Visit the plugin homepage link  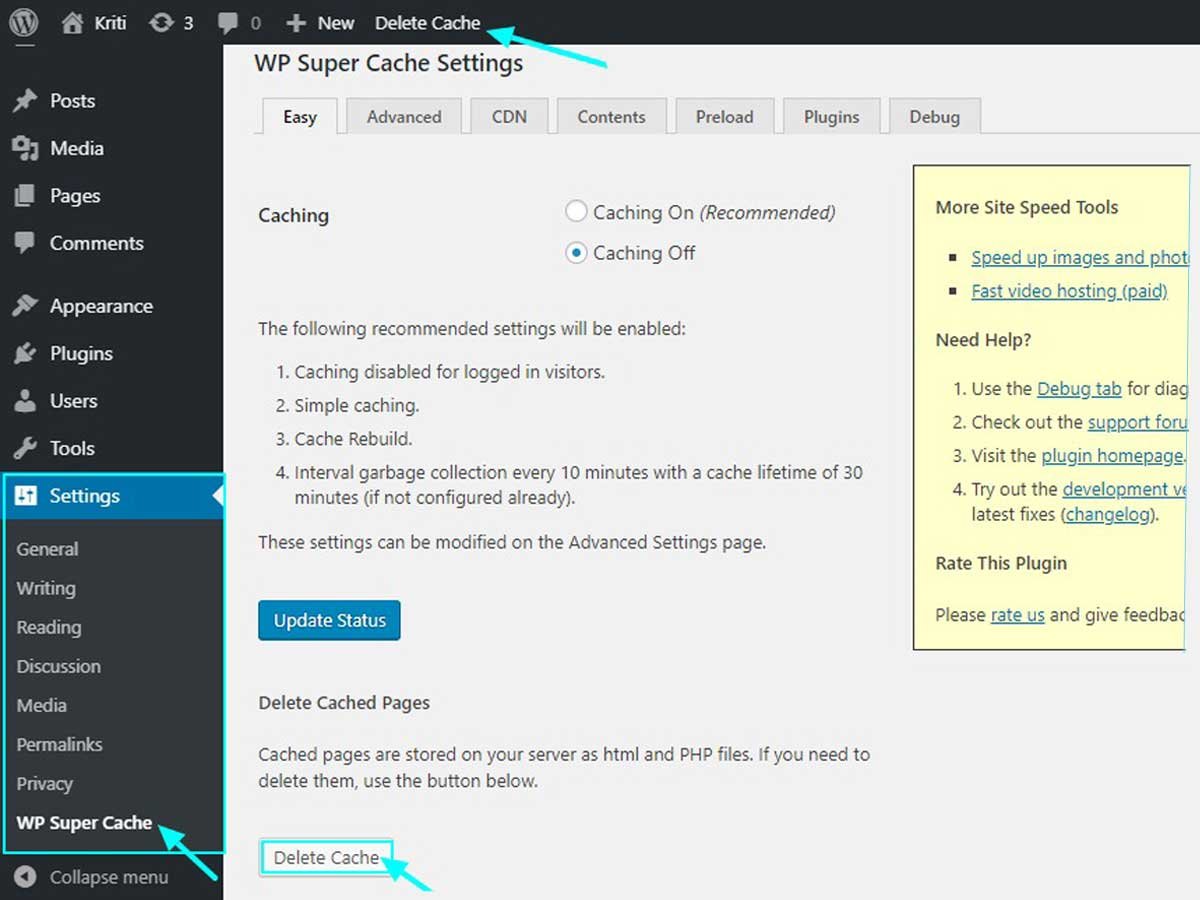(1112, 455)
